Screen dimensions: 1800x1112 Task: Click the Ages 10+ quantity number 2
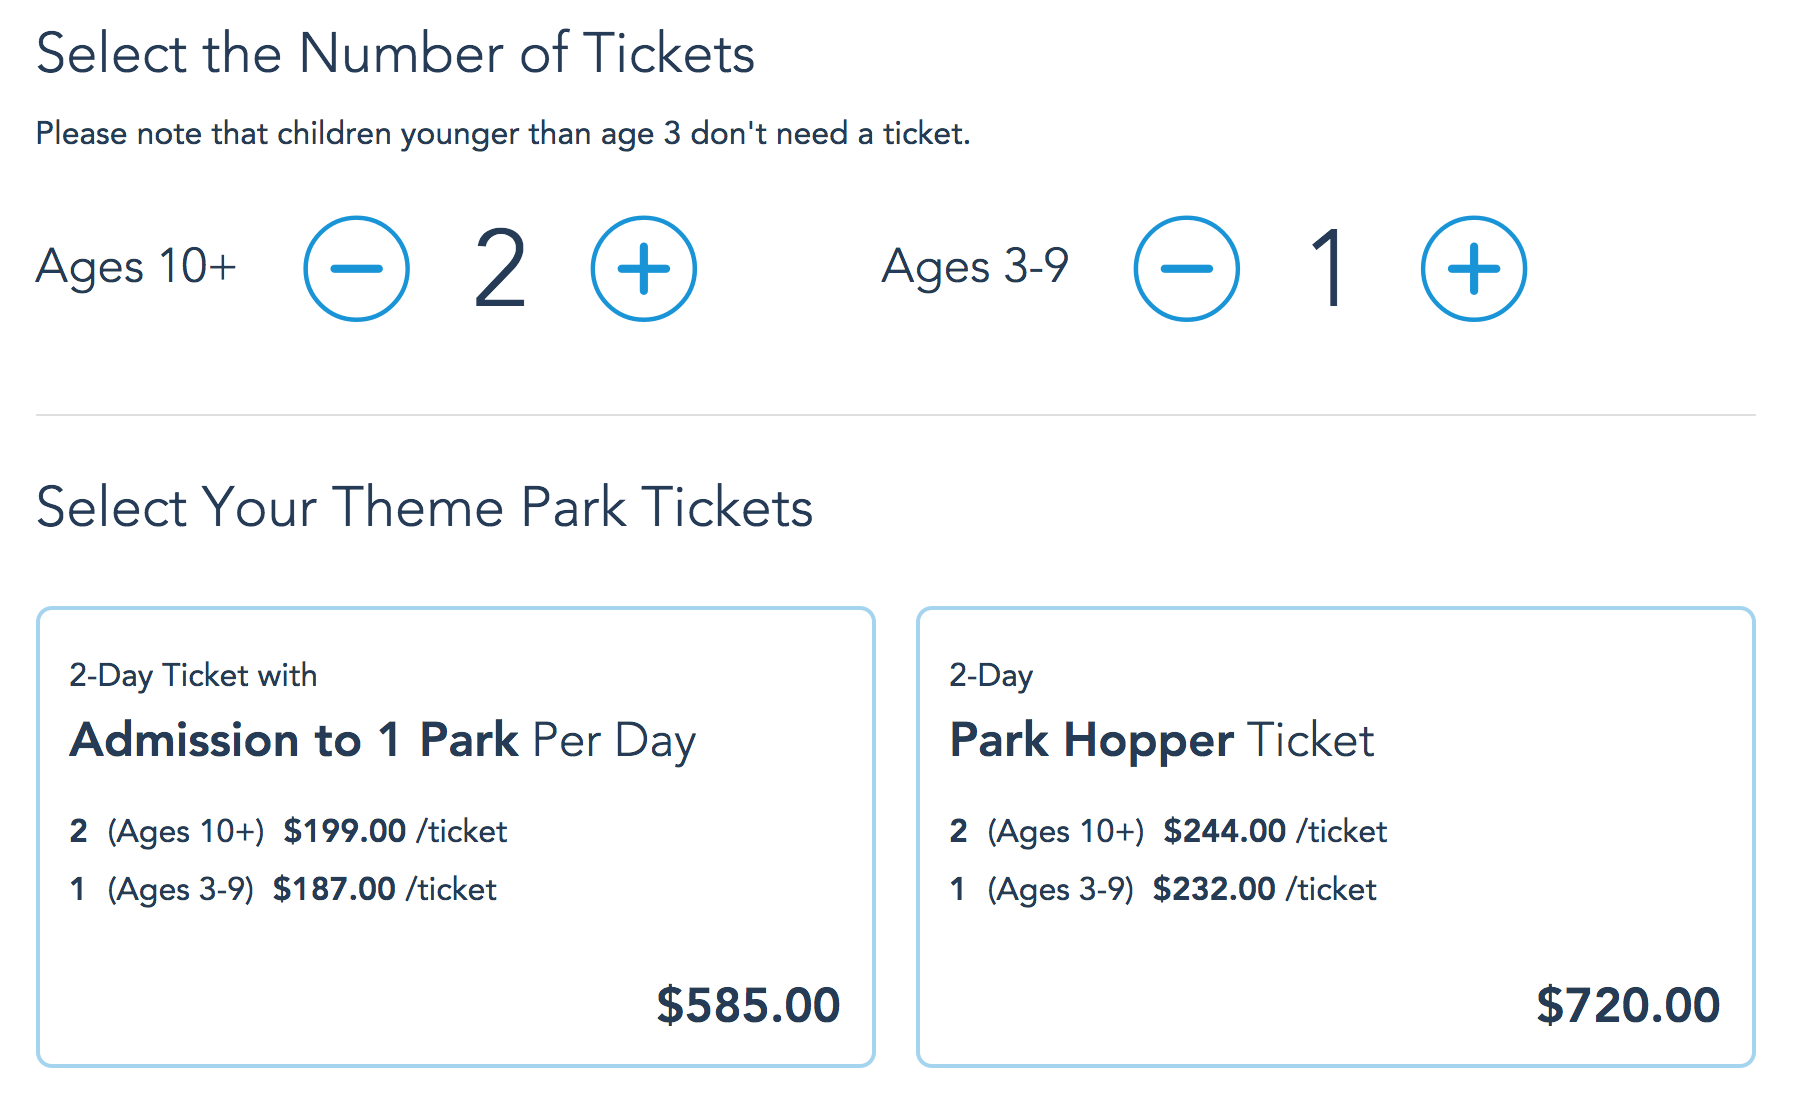tap(500, 269)
